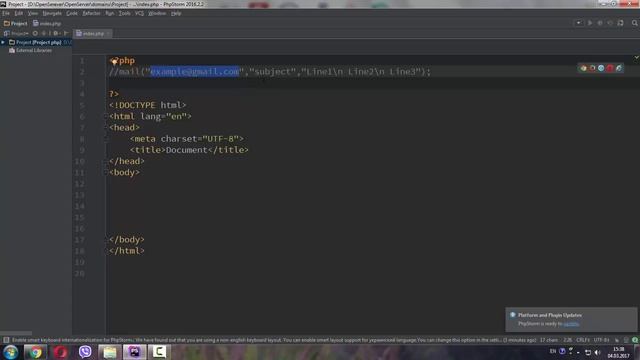Click the horizontal scrollbar under Project panel
The image size is (640, 360).
point(16,333)
